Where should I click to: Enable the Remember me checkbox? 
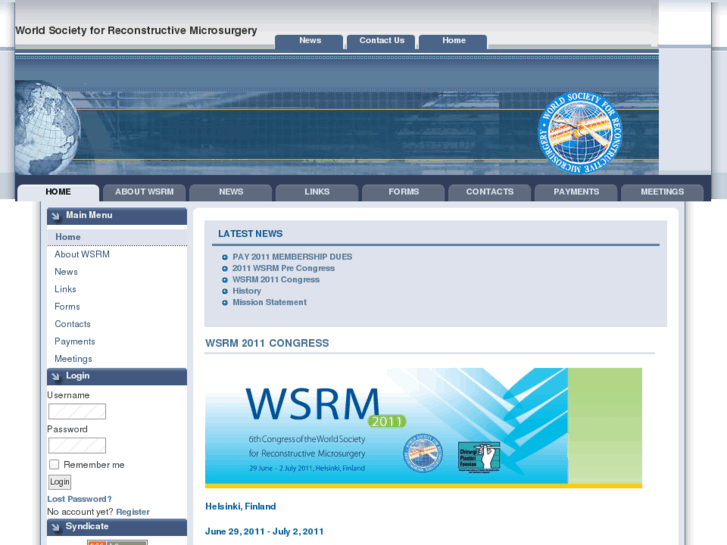tap(54, 464)
